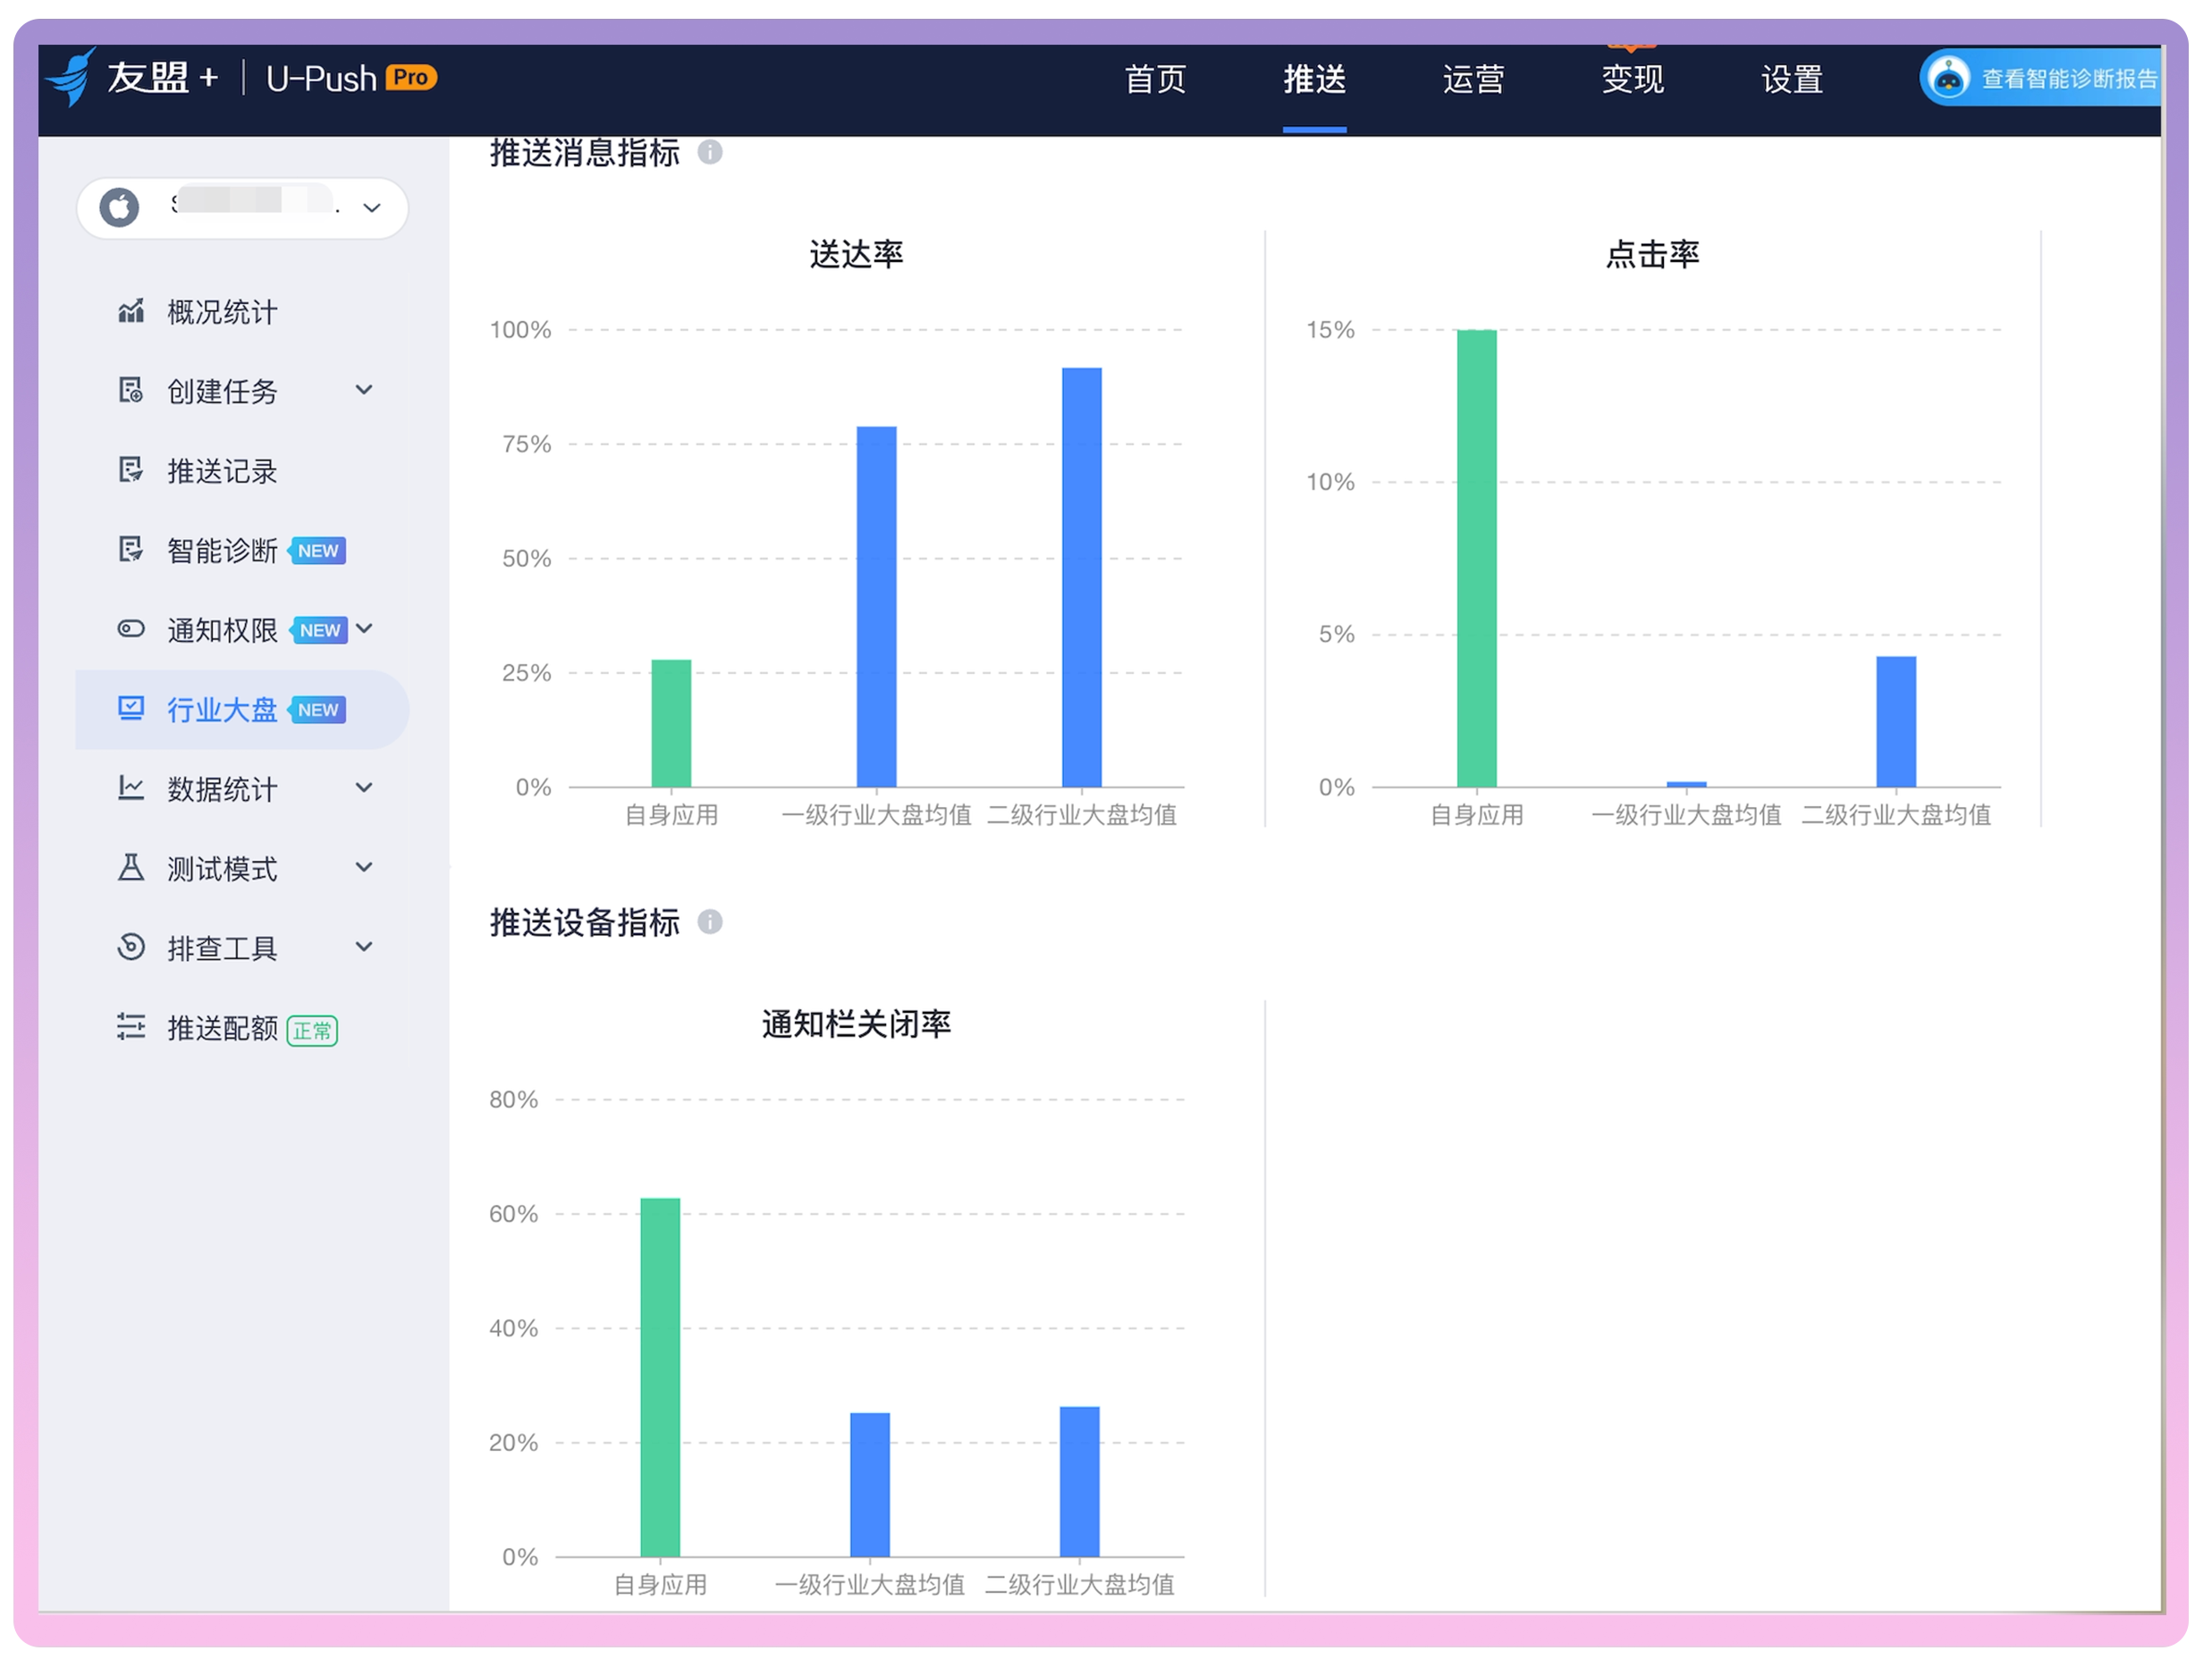Click the 智能诊断 sidebar icon
The image size is (2212, 1676).
pos(130,550)
